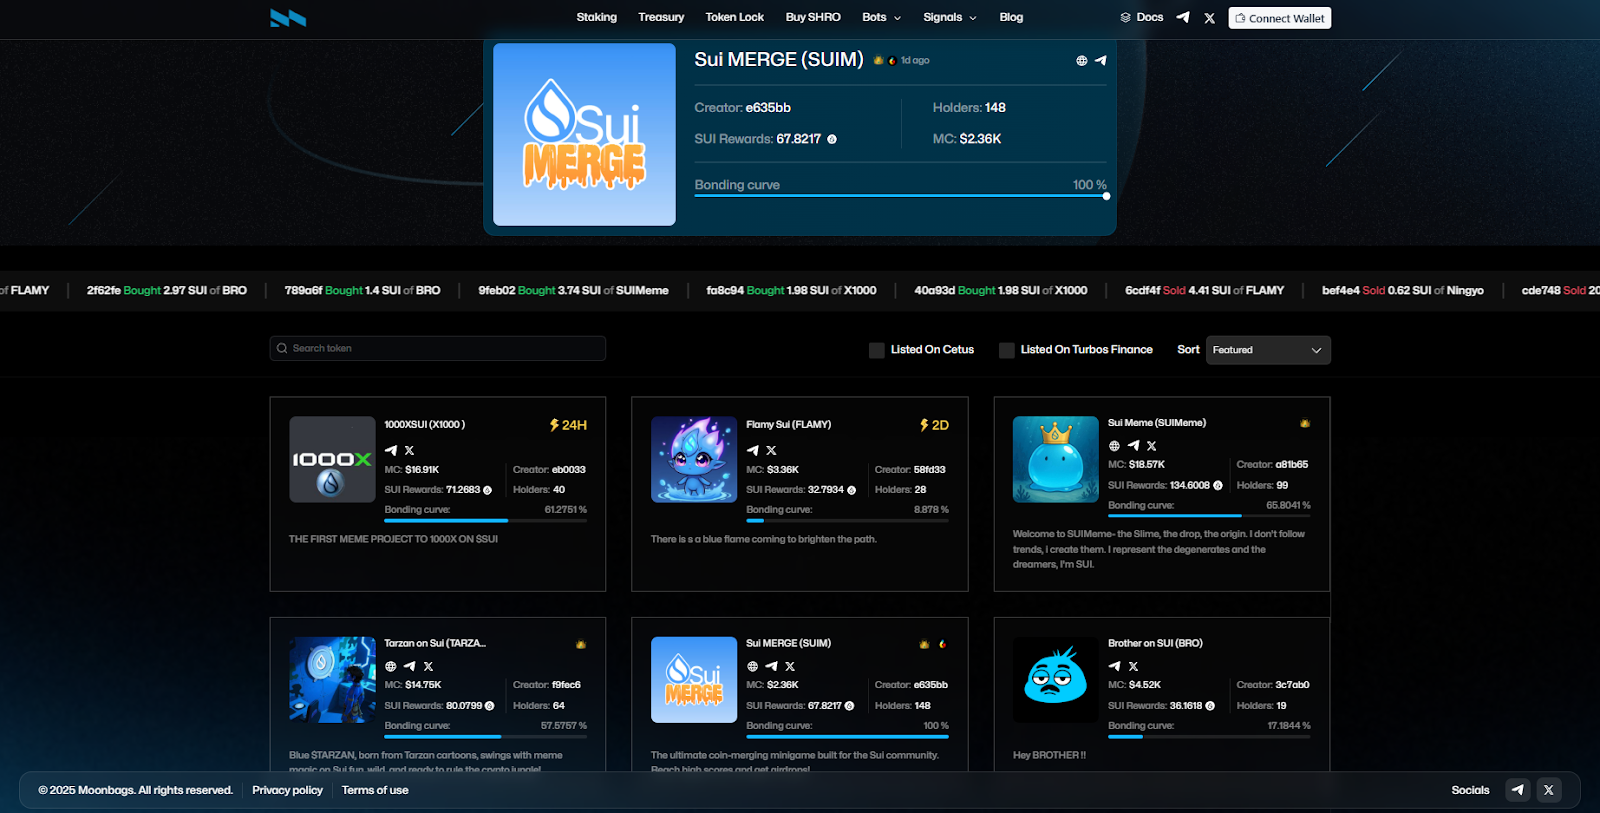Open X profile in top navigation bar
Viewport: 1600px width, 813px height.
point(1210,18)
